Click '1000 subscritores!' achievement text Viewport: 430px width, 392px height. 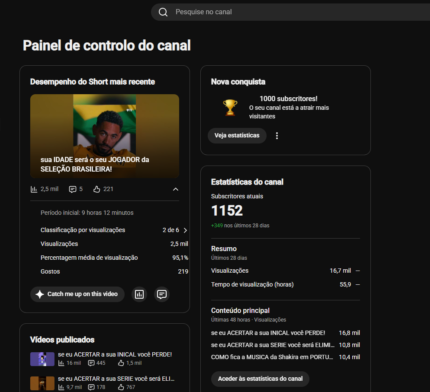[x=288, y=99]
